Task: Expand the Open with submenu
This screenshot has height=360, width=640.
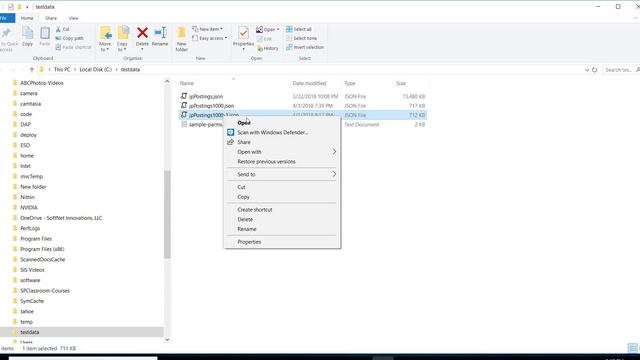Action: point(282,152)
